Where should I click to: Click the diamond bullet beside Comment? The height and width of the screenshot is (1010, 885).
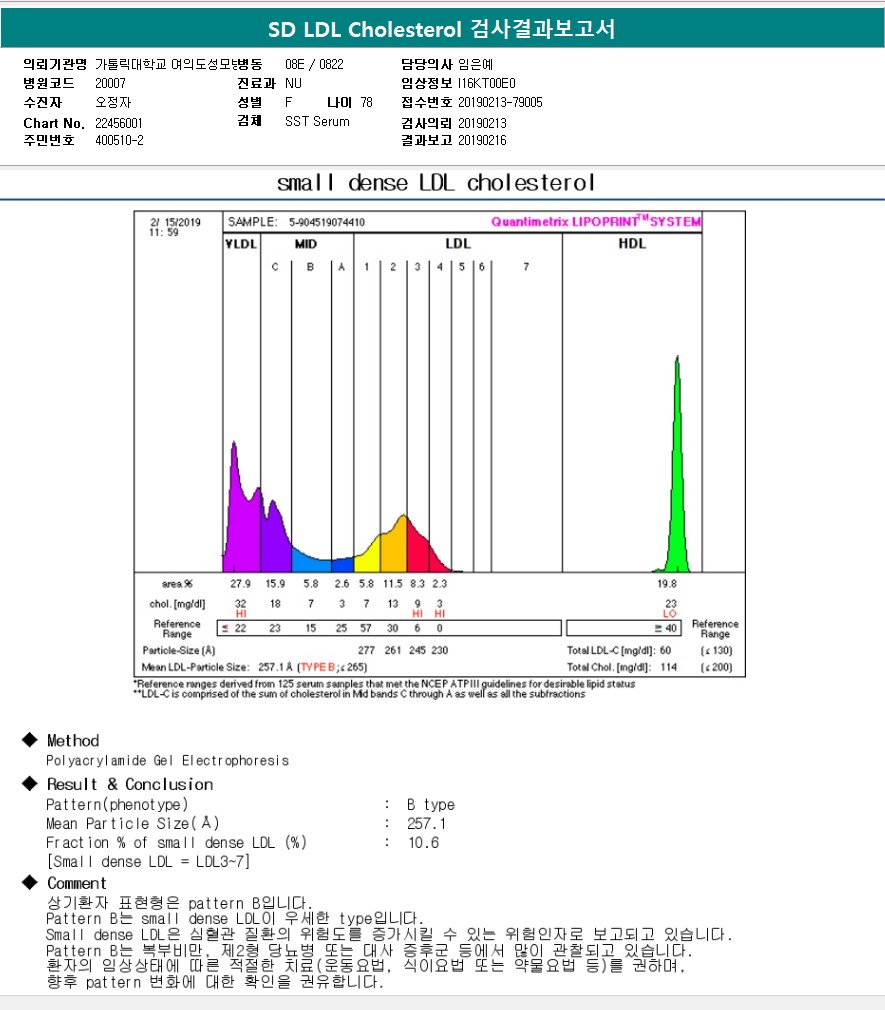29,884
